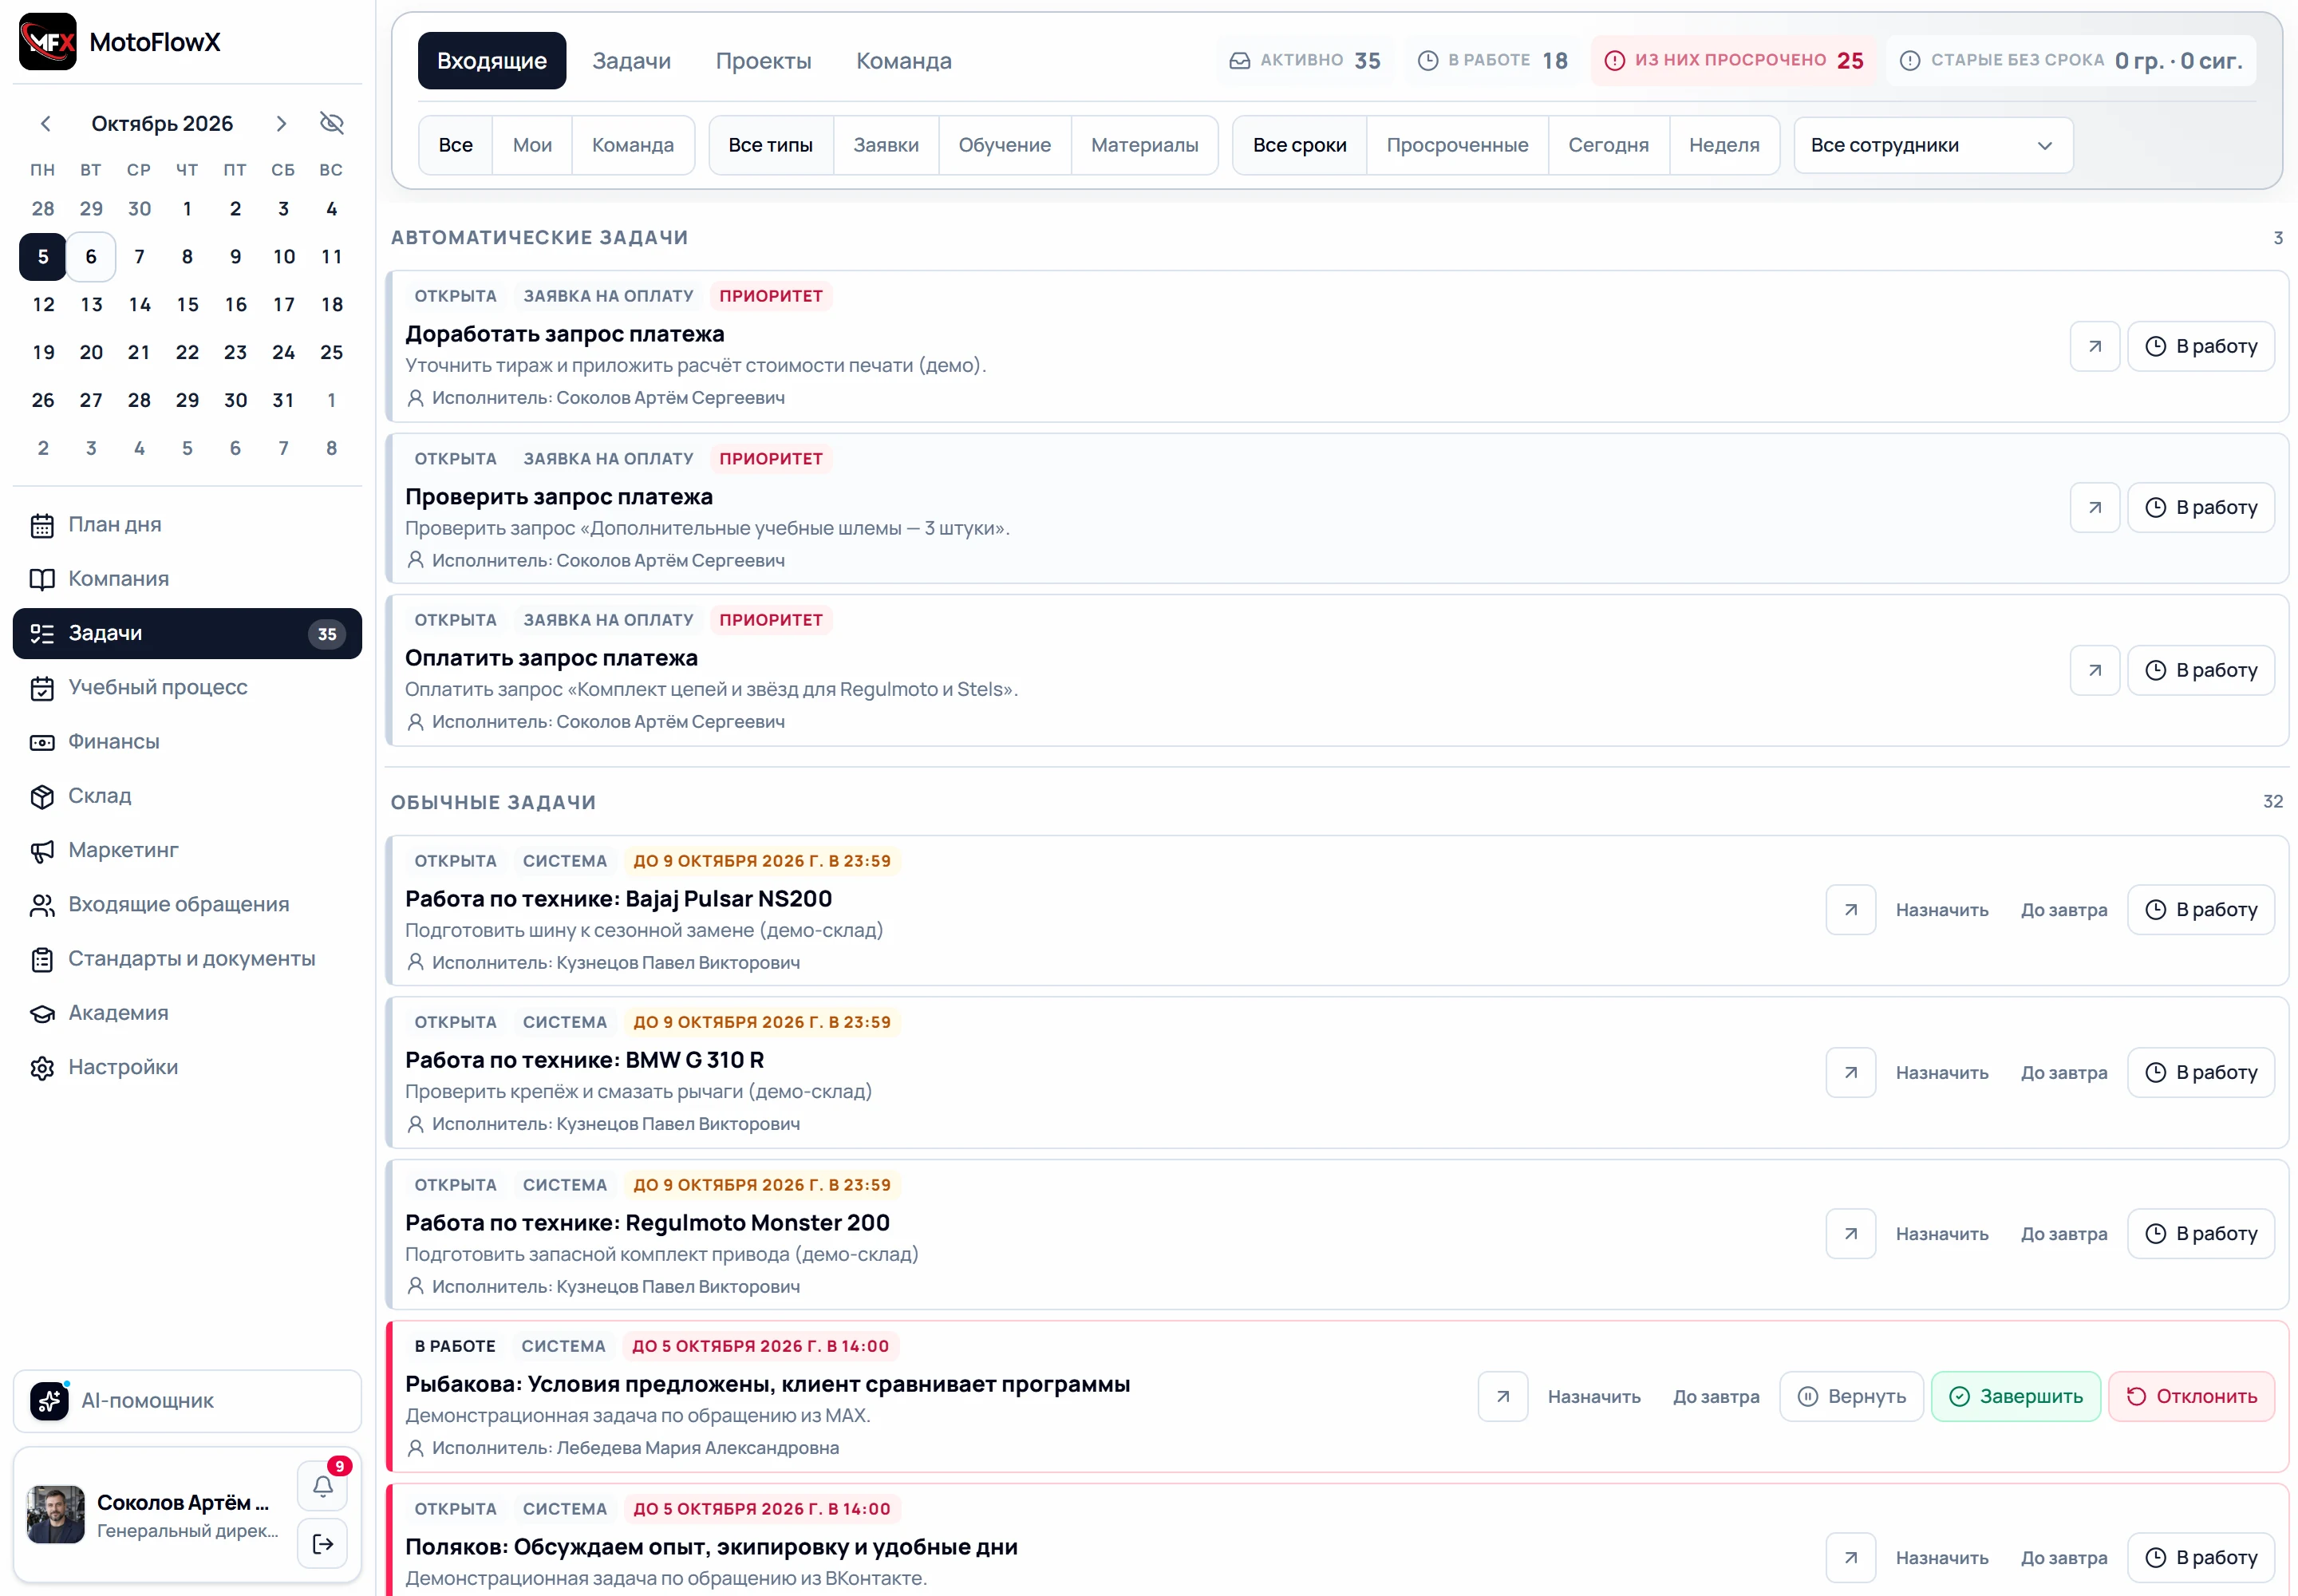Select October 16 in the calendar
Image resolution: width=2298 pixels, height=1596 pixels.
235,304
